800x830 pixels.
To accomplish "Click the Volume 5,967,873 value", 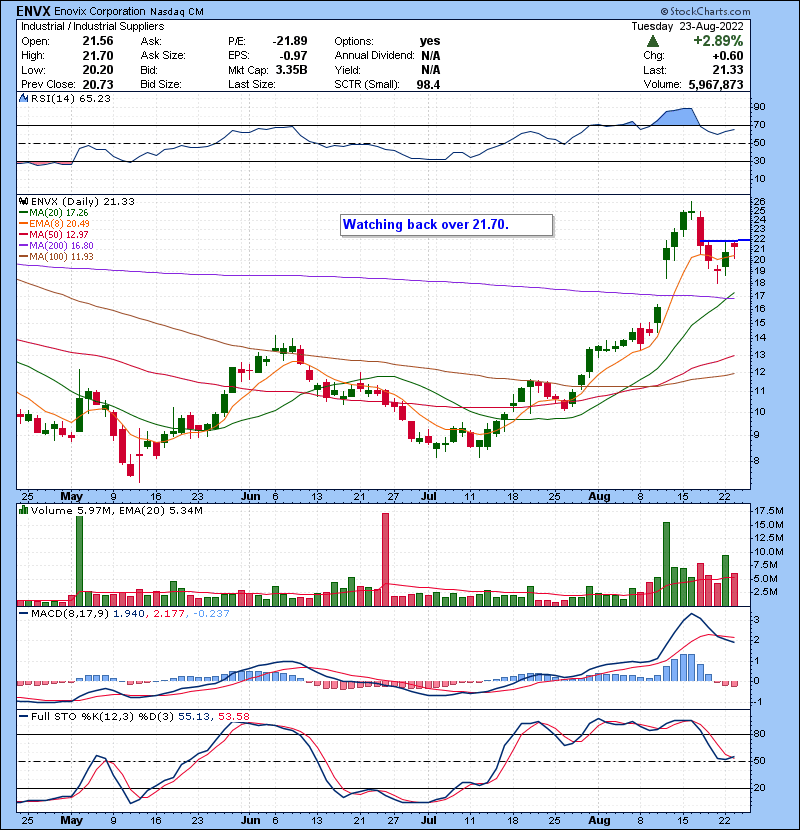I will 715,85.
